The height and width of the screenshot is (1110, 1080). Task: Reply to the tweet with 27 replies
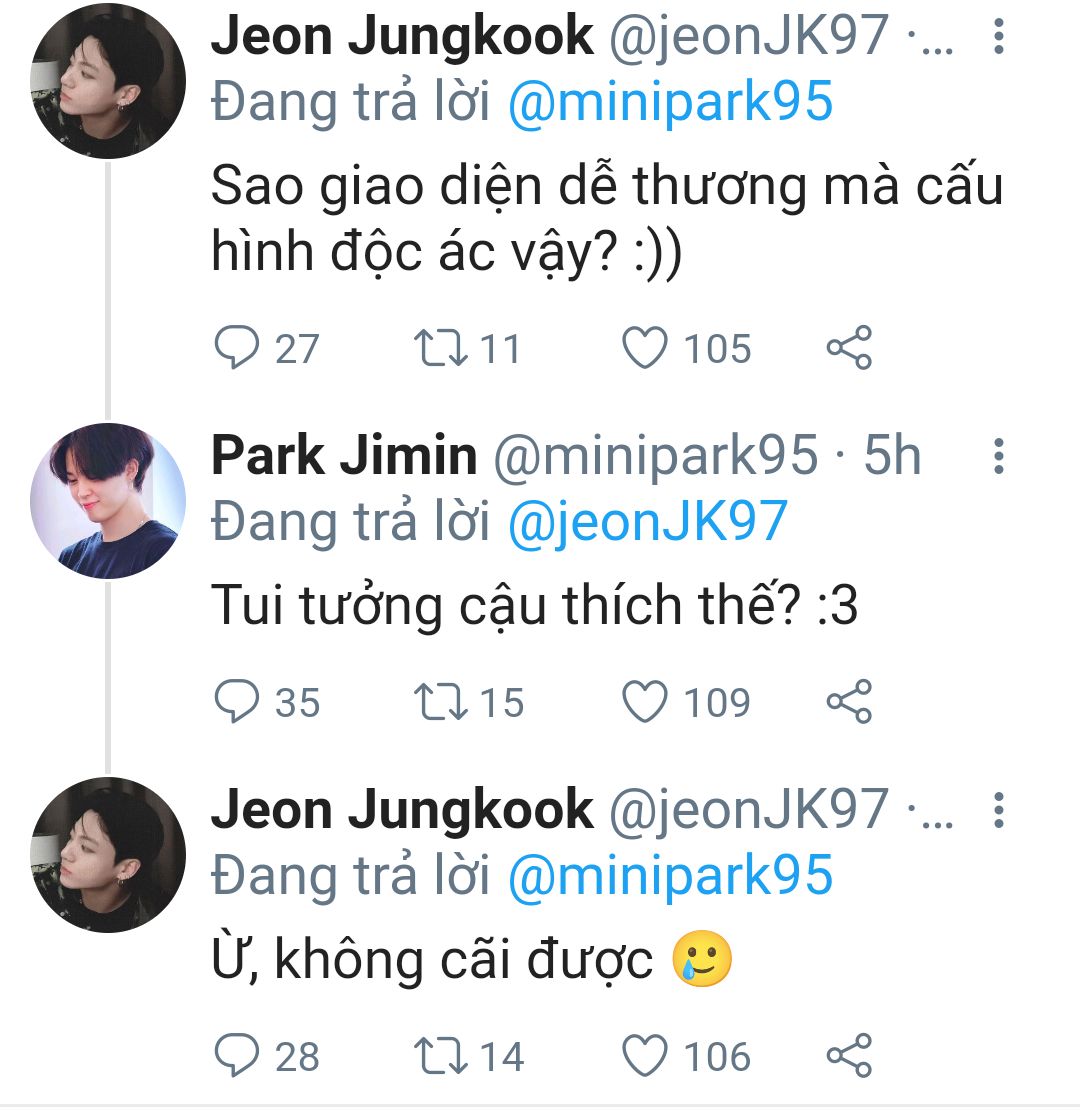click(237, 348)
